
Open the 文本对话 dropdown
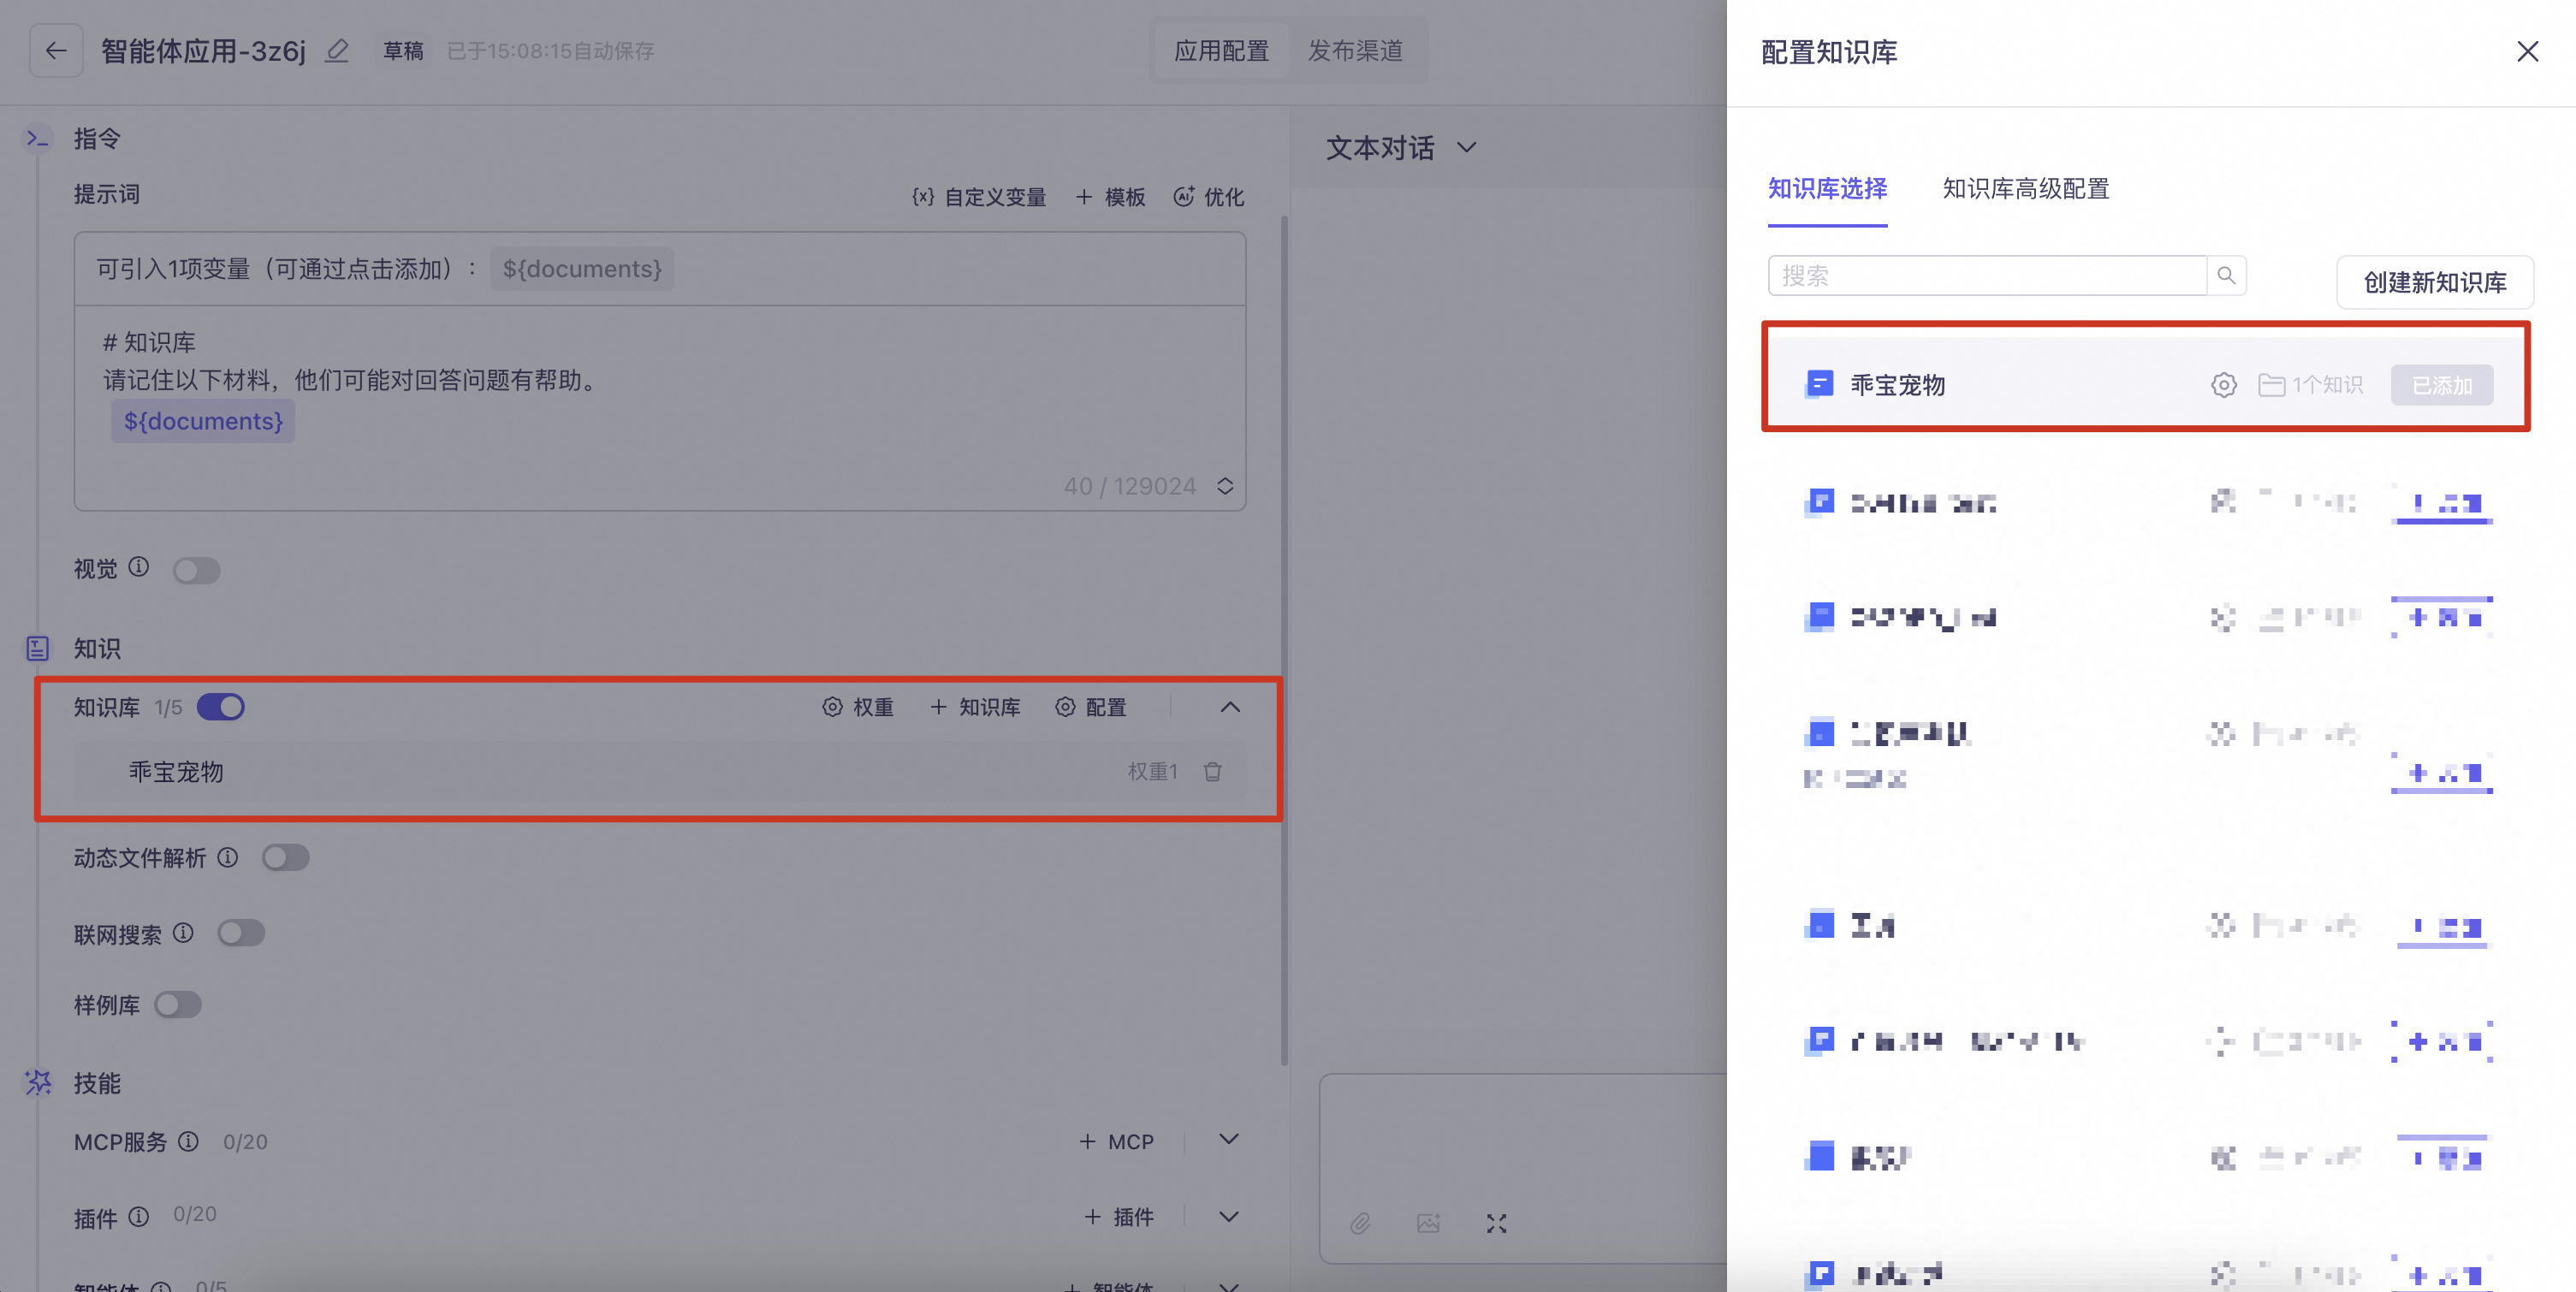click(x=1400, y=148)
